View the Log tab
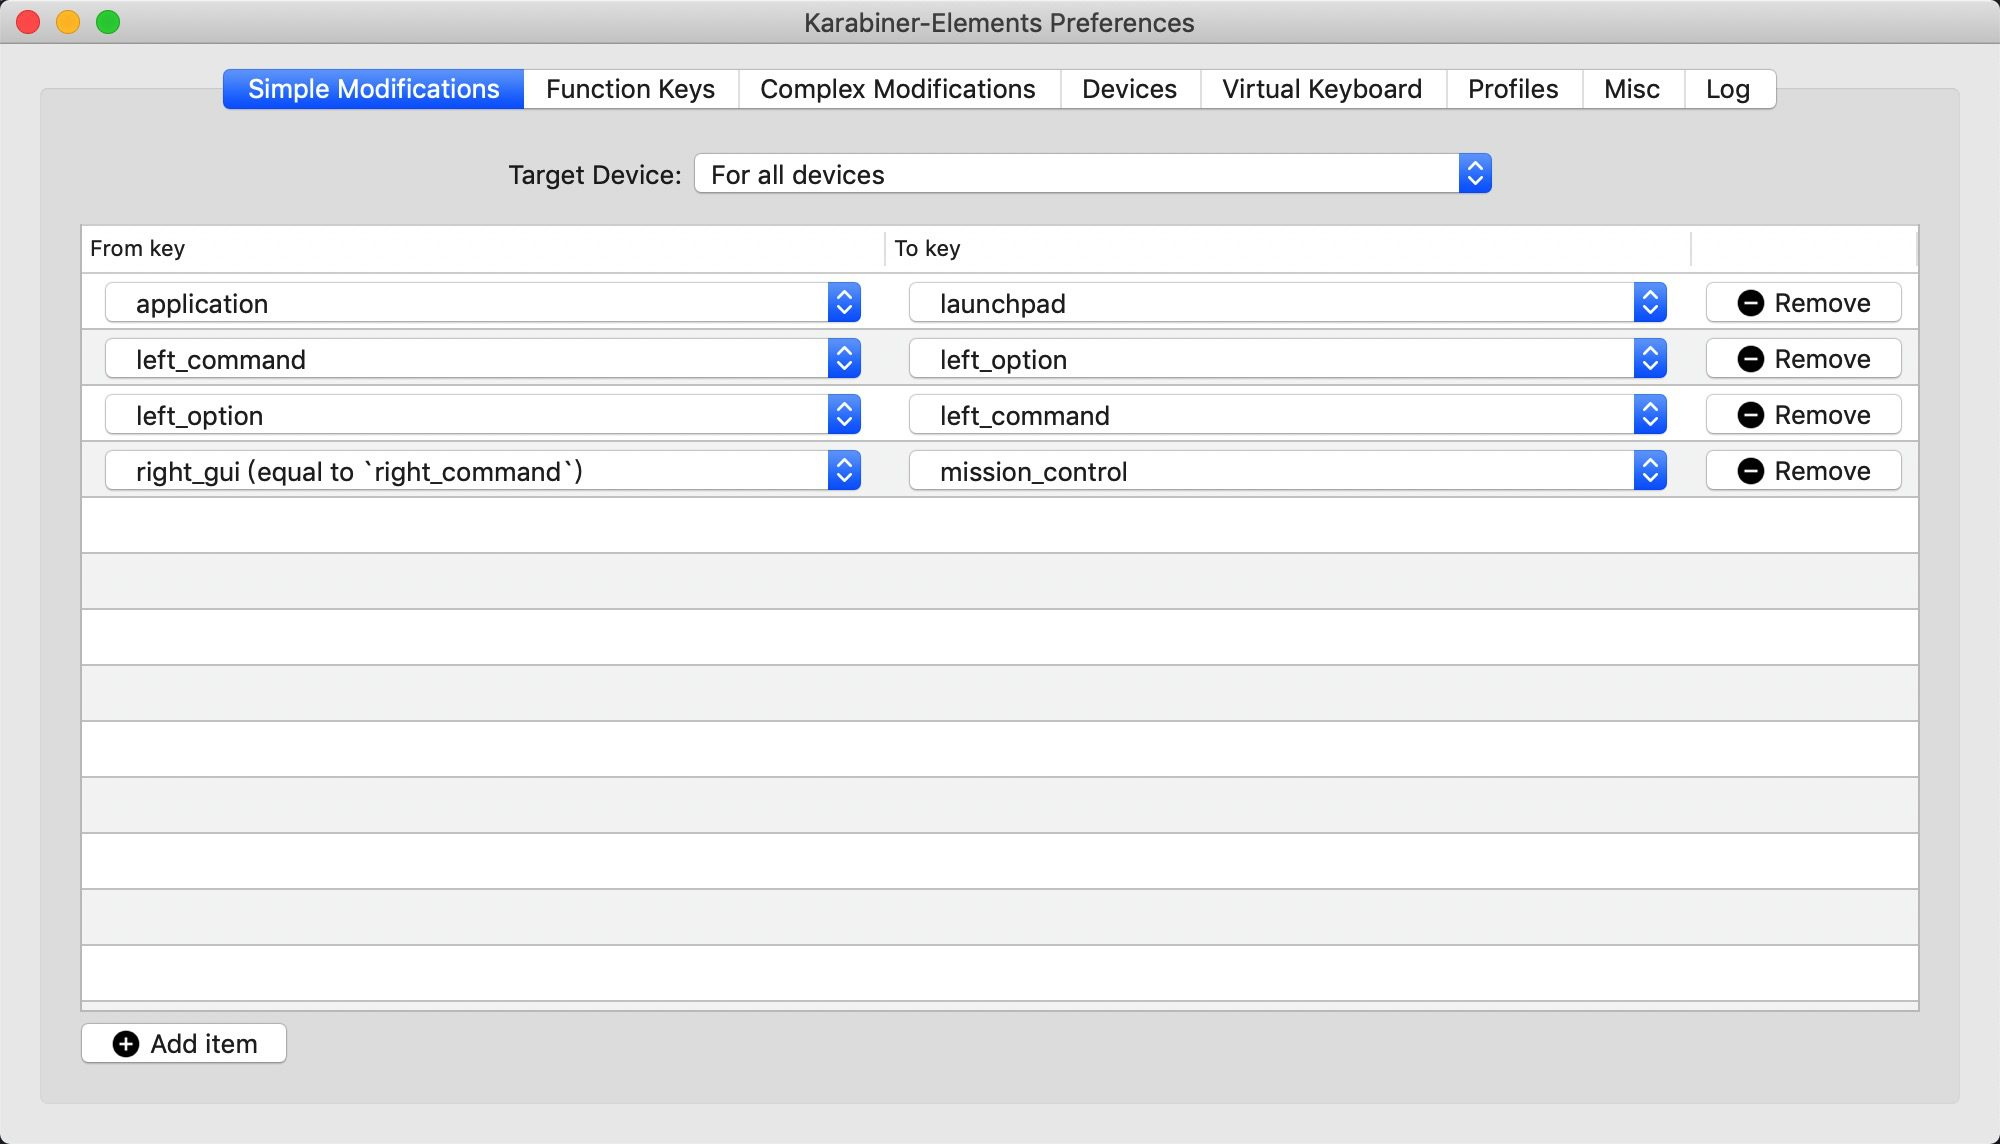This screenshot has width=2000, height=1144. click(x=1727, y=89)
